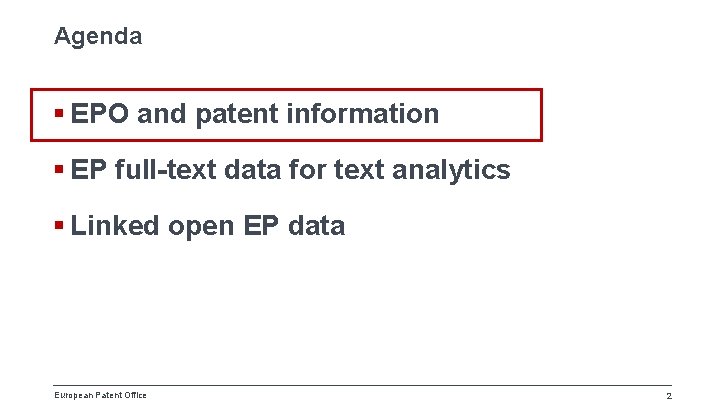Screen dimensions: 720x405
Task: Click the European Patent Office footer text
Action: click(101, 395)
